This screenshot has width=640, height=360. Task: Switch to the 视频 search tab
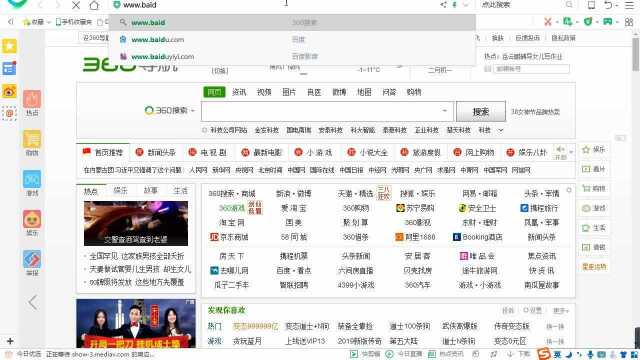pyautogui.click(x=264, y=92)
